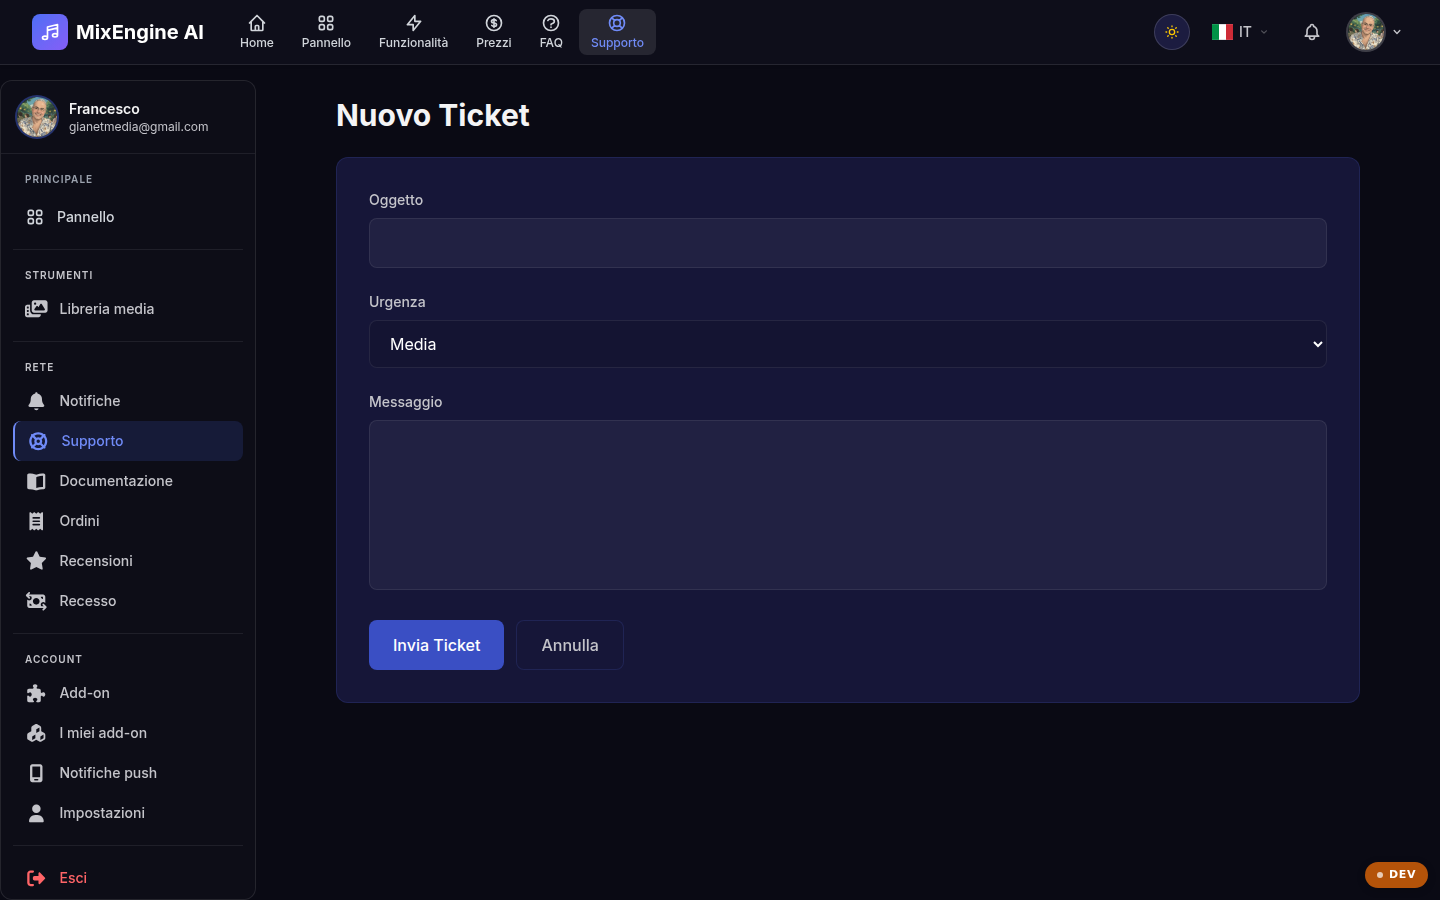Open Recensioni from sidebar
This screenshot has height=900, width=1440.
(x=128, y=561)
